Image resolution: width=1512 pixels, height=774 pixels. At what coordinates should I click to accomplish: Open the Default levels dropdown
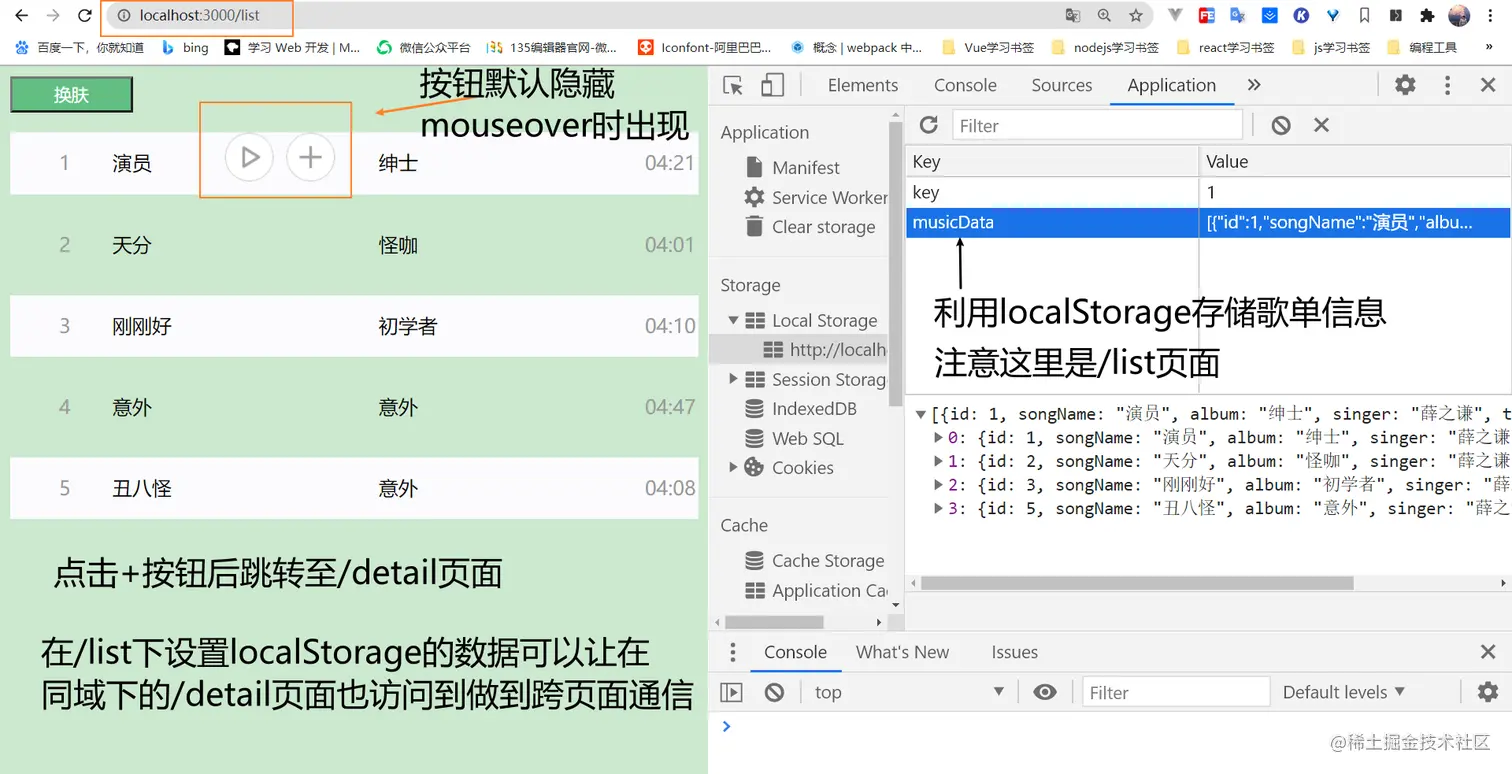point(1344,692)
